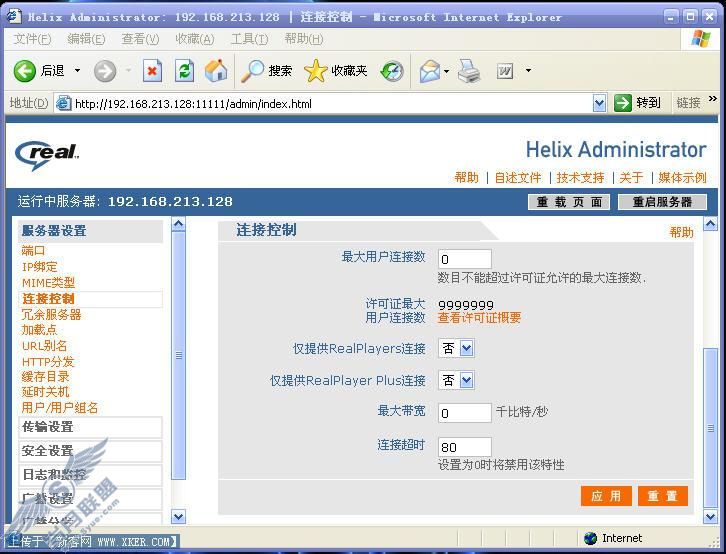
Task: Expand the 链接 toolbar chevron
Action: 713,99
